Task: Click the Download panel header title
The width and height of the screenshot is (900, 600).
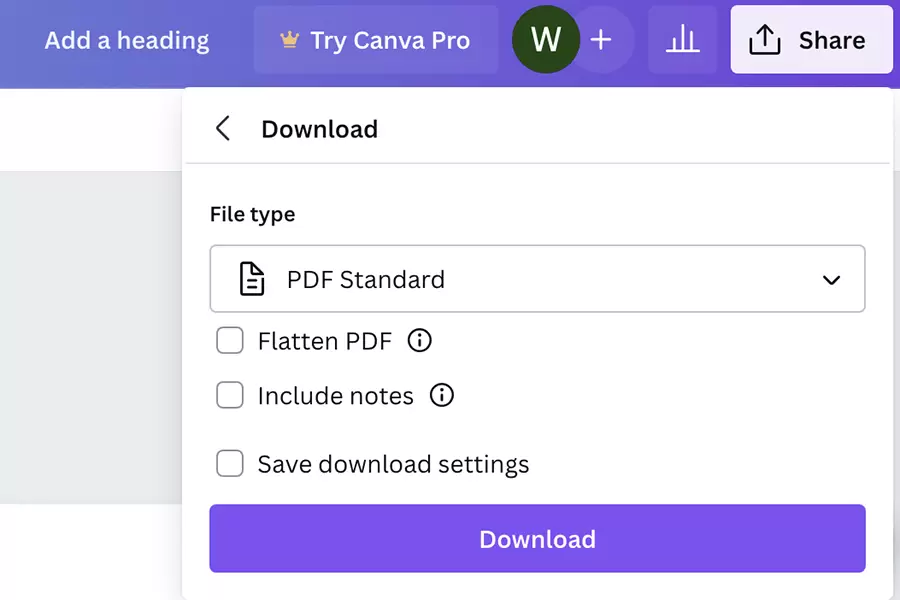Action: (x=319, y=129)
